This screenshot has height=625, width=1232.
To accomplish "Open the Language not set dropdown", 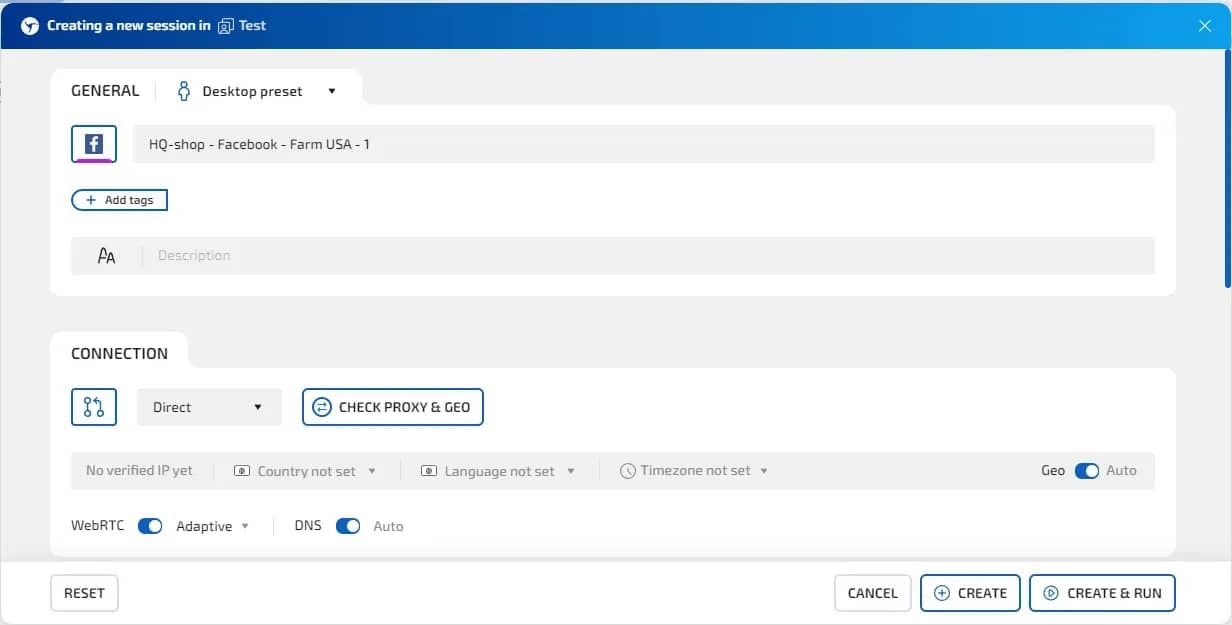I will point(499,471).
